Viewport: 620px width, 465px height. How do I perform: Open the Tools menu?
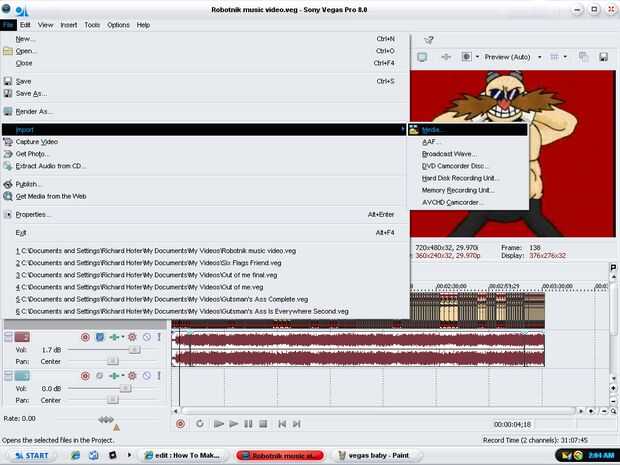tap(92, 25)
